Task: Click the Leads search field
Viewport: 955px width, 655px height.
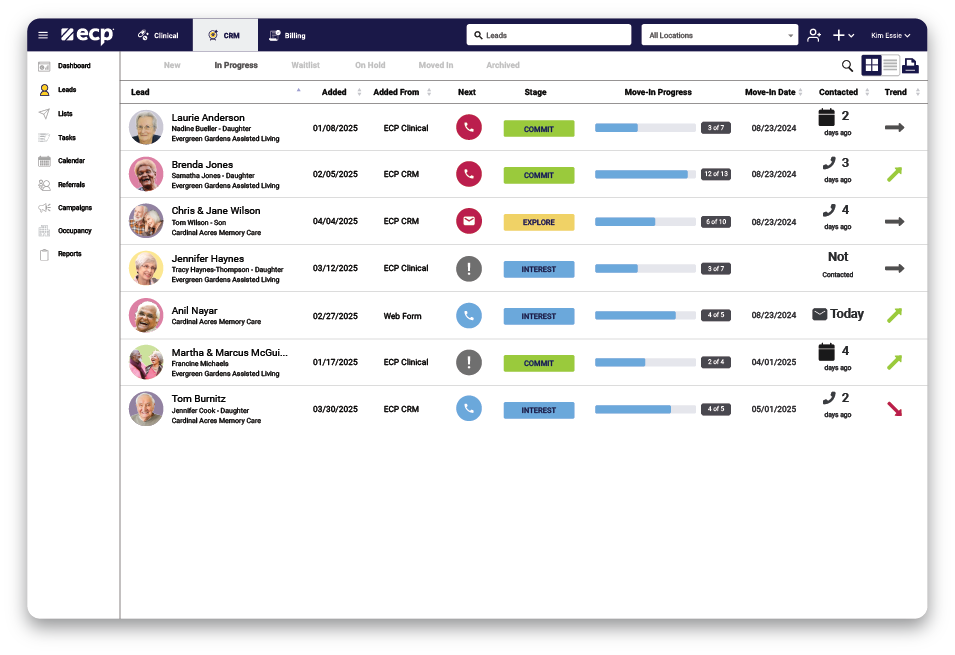Action: click(548, 35)
